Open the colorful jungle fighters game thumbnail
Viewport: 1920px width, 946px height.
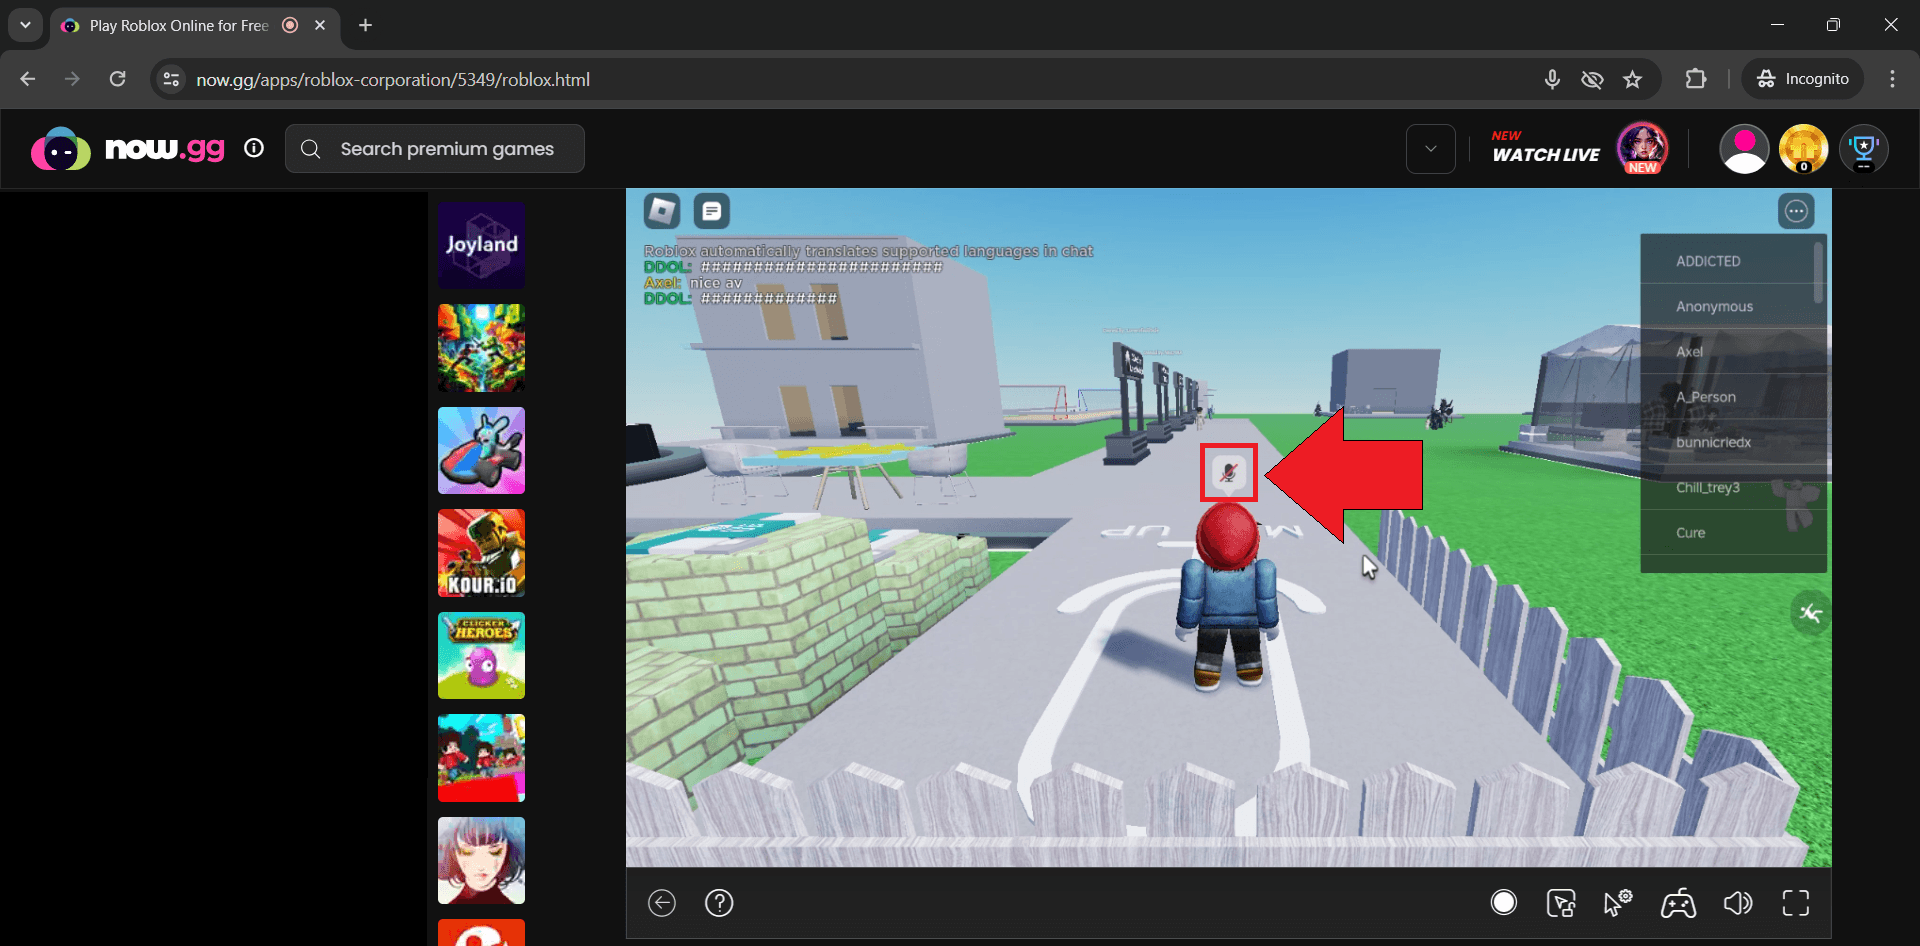(x=481, y=348)
